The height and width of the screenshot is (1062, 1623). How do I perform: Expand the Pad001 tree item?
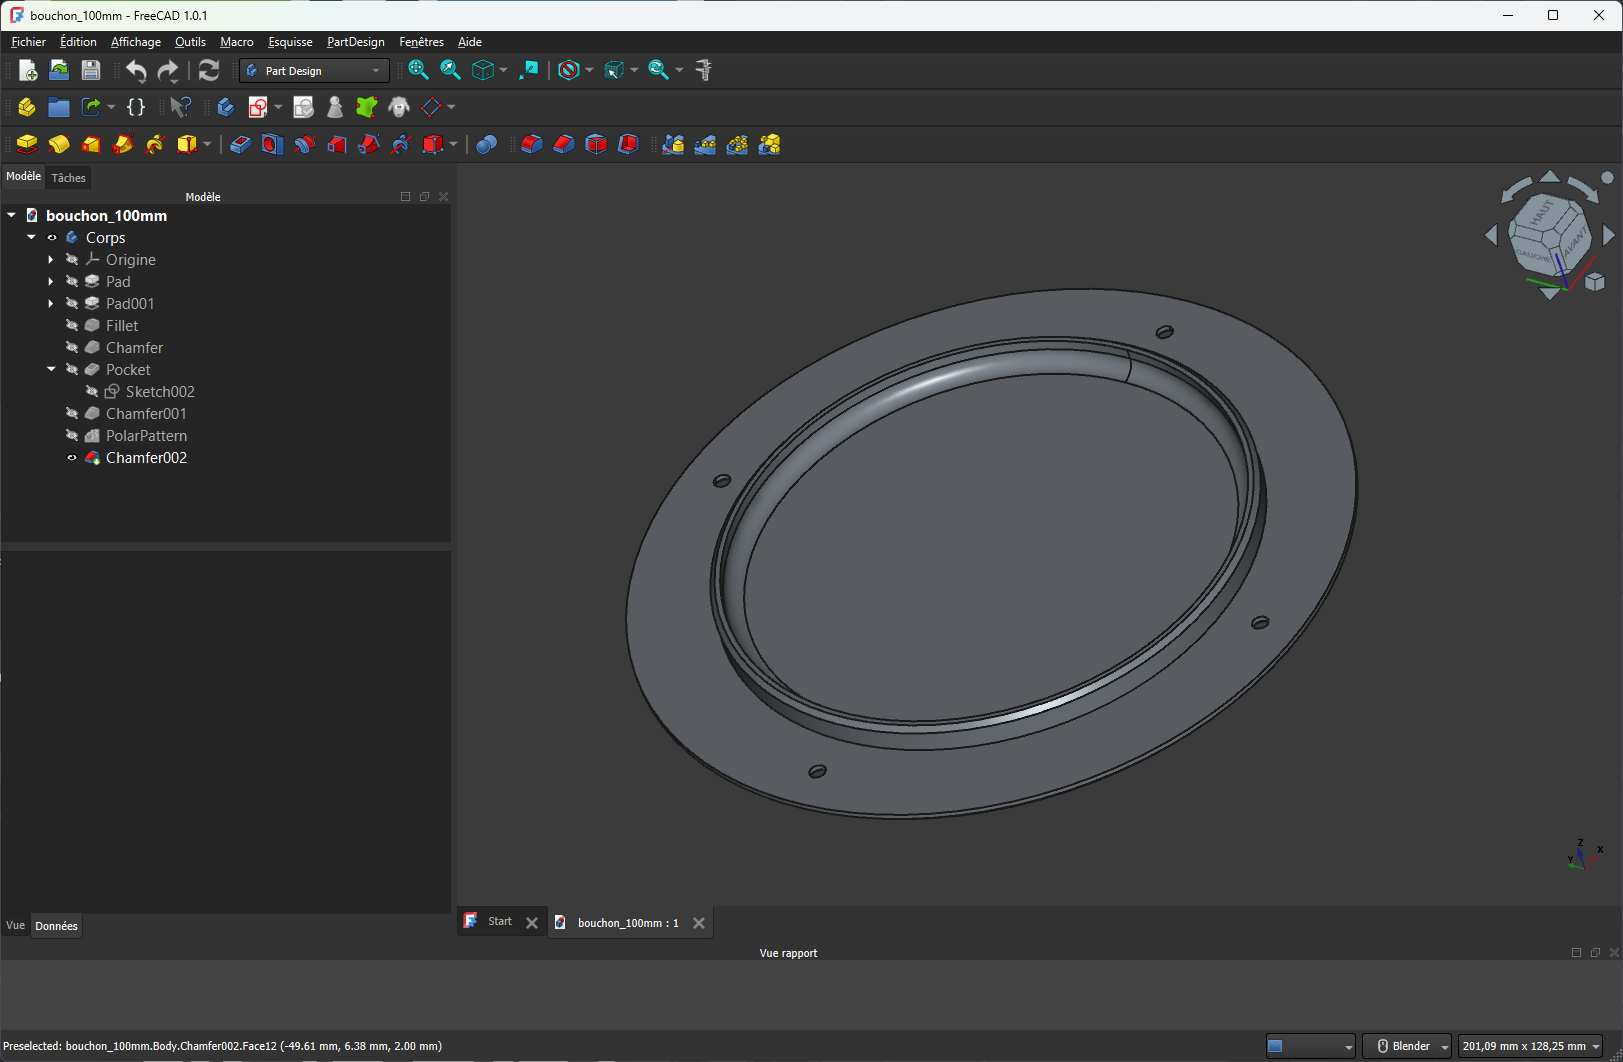51,304
